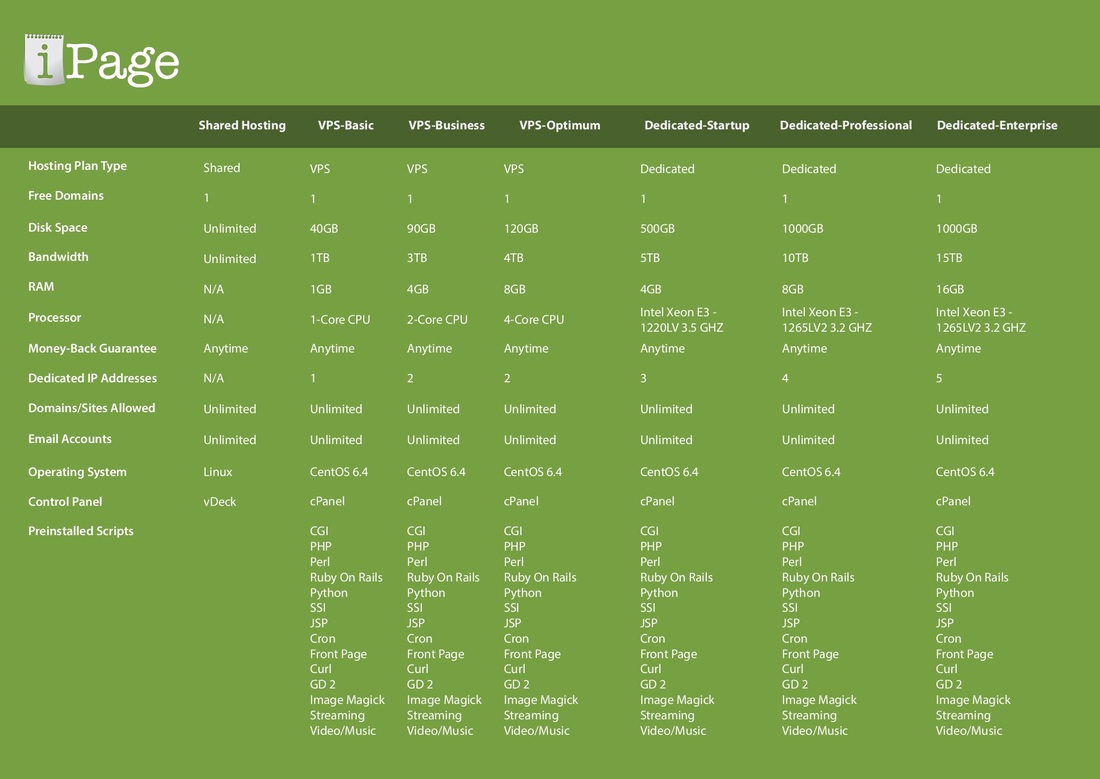Click the Dedicated-Startup column header
Screen dimensions: 1100x779
[696, 126]
